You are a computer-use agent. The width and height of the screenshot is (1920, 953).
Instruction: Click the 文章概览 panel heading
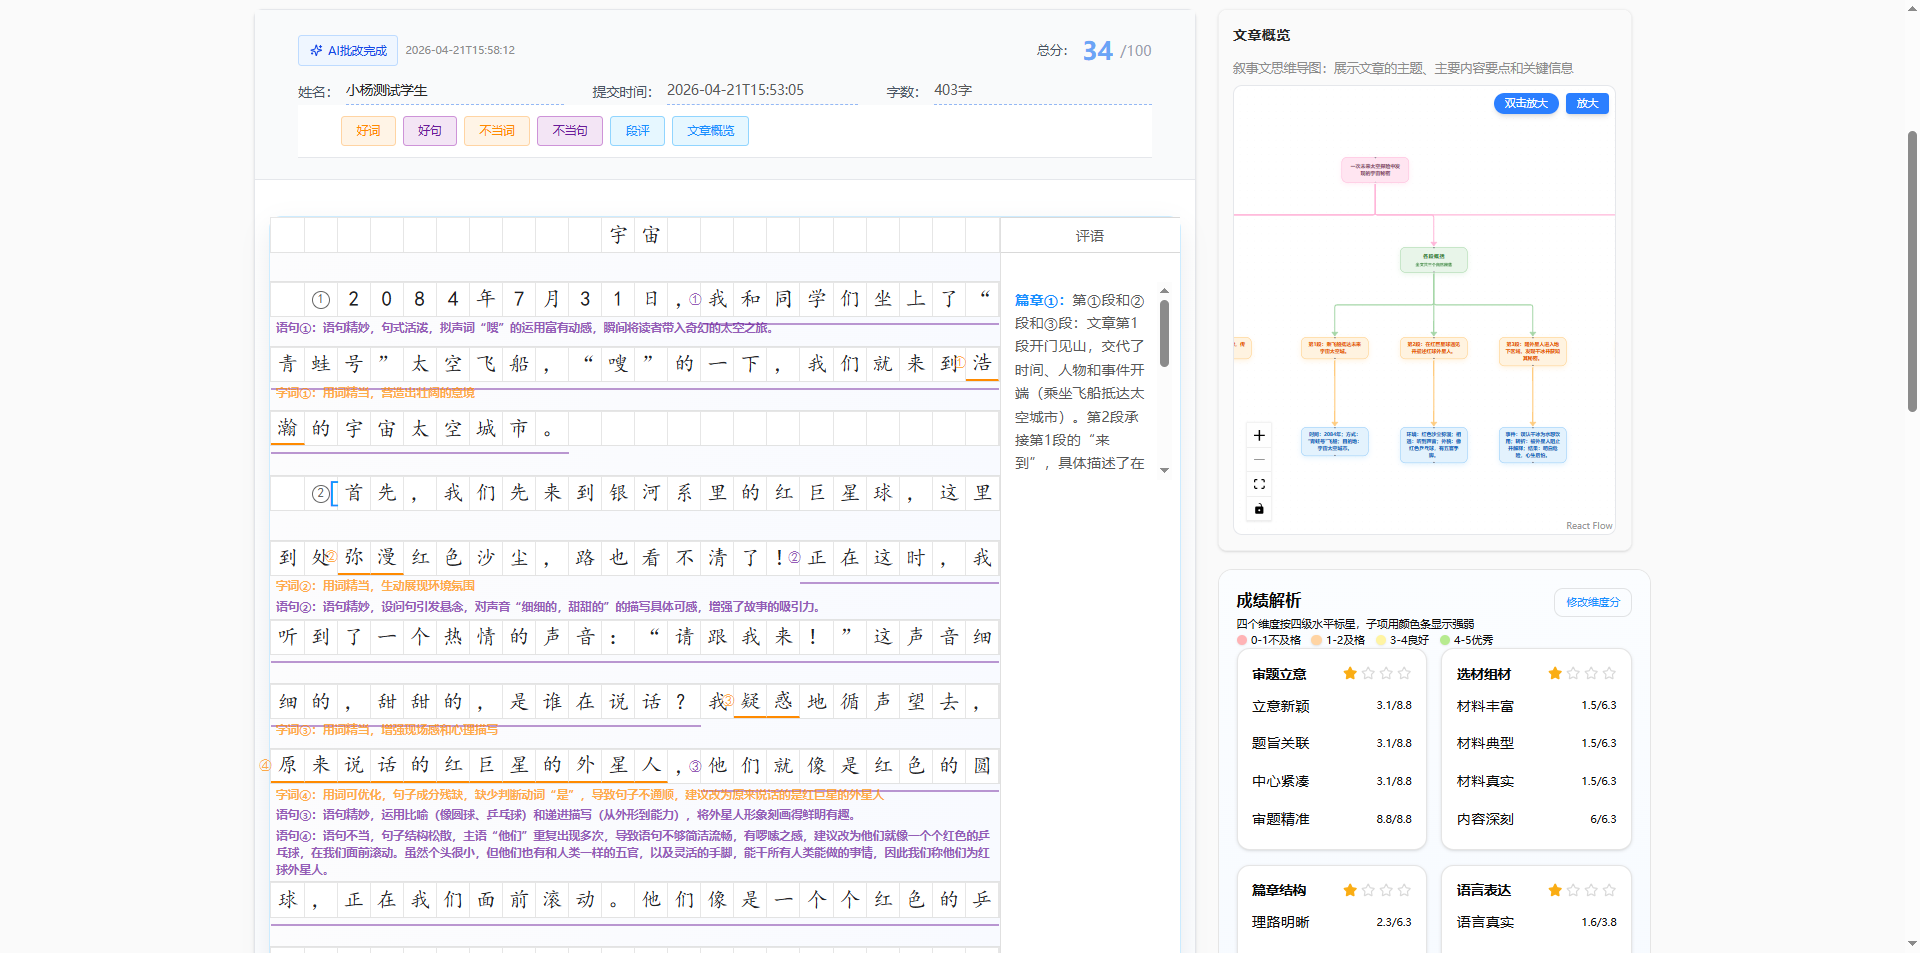[1261, 35]
